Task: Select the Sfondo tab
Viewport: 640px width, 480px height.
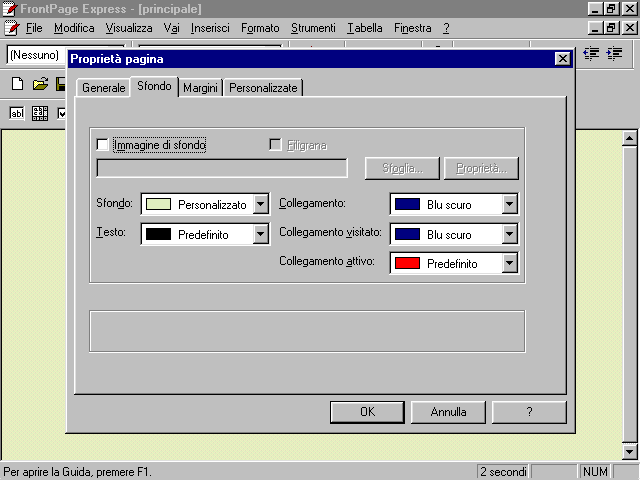Action: coord(154,86)
